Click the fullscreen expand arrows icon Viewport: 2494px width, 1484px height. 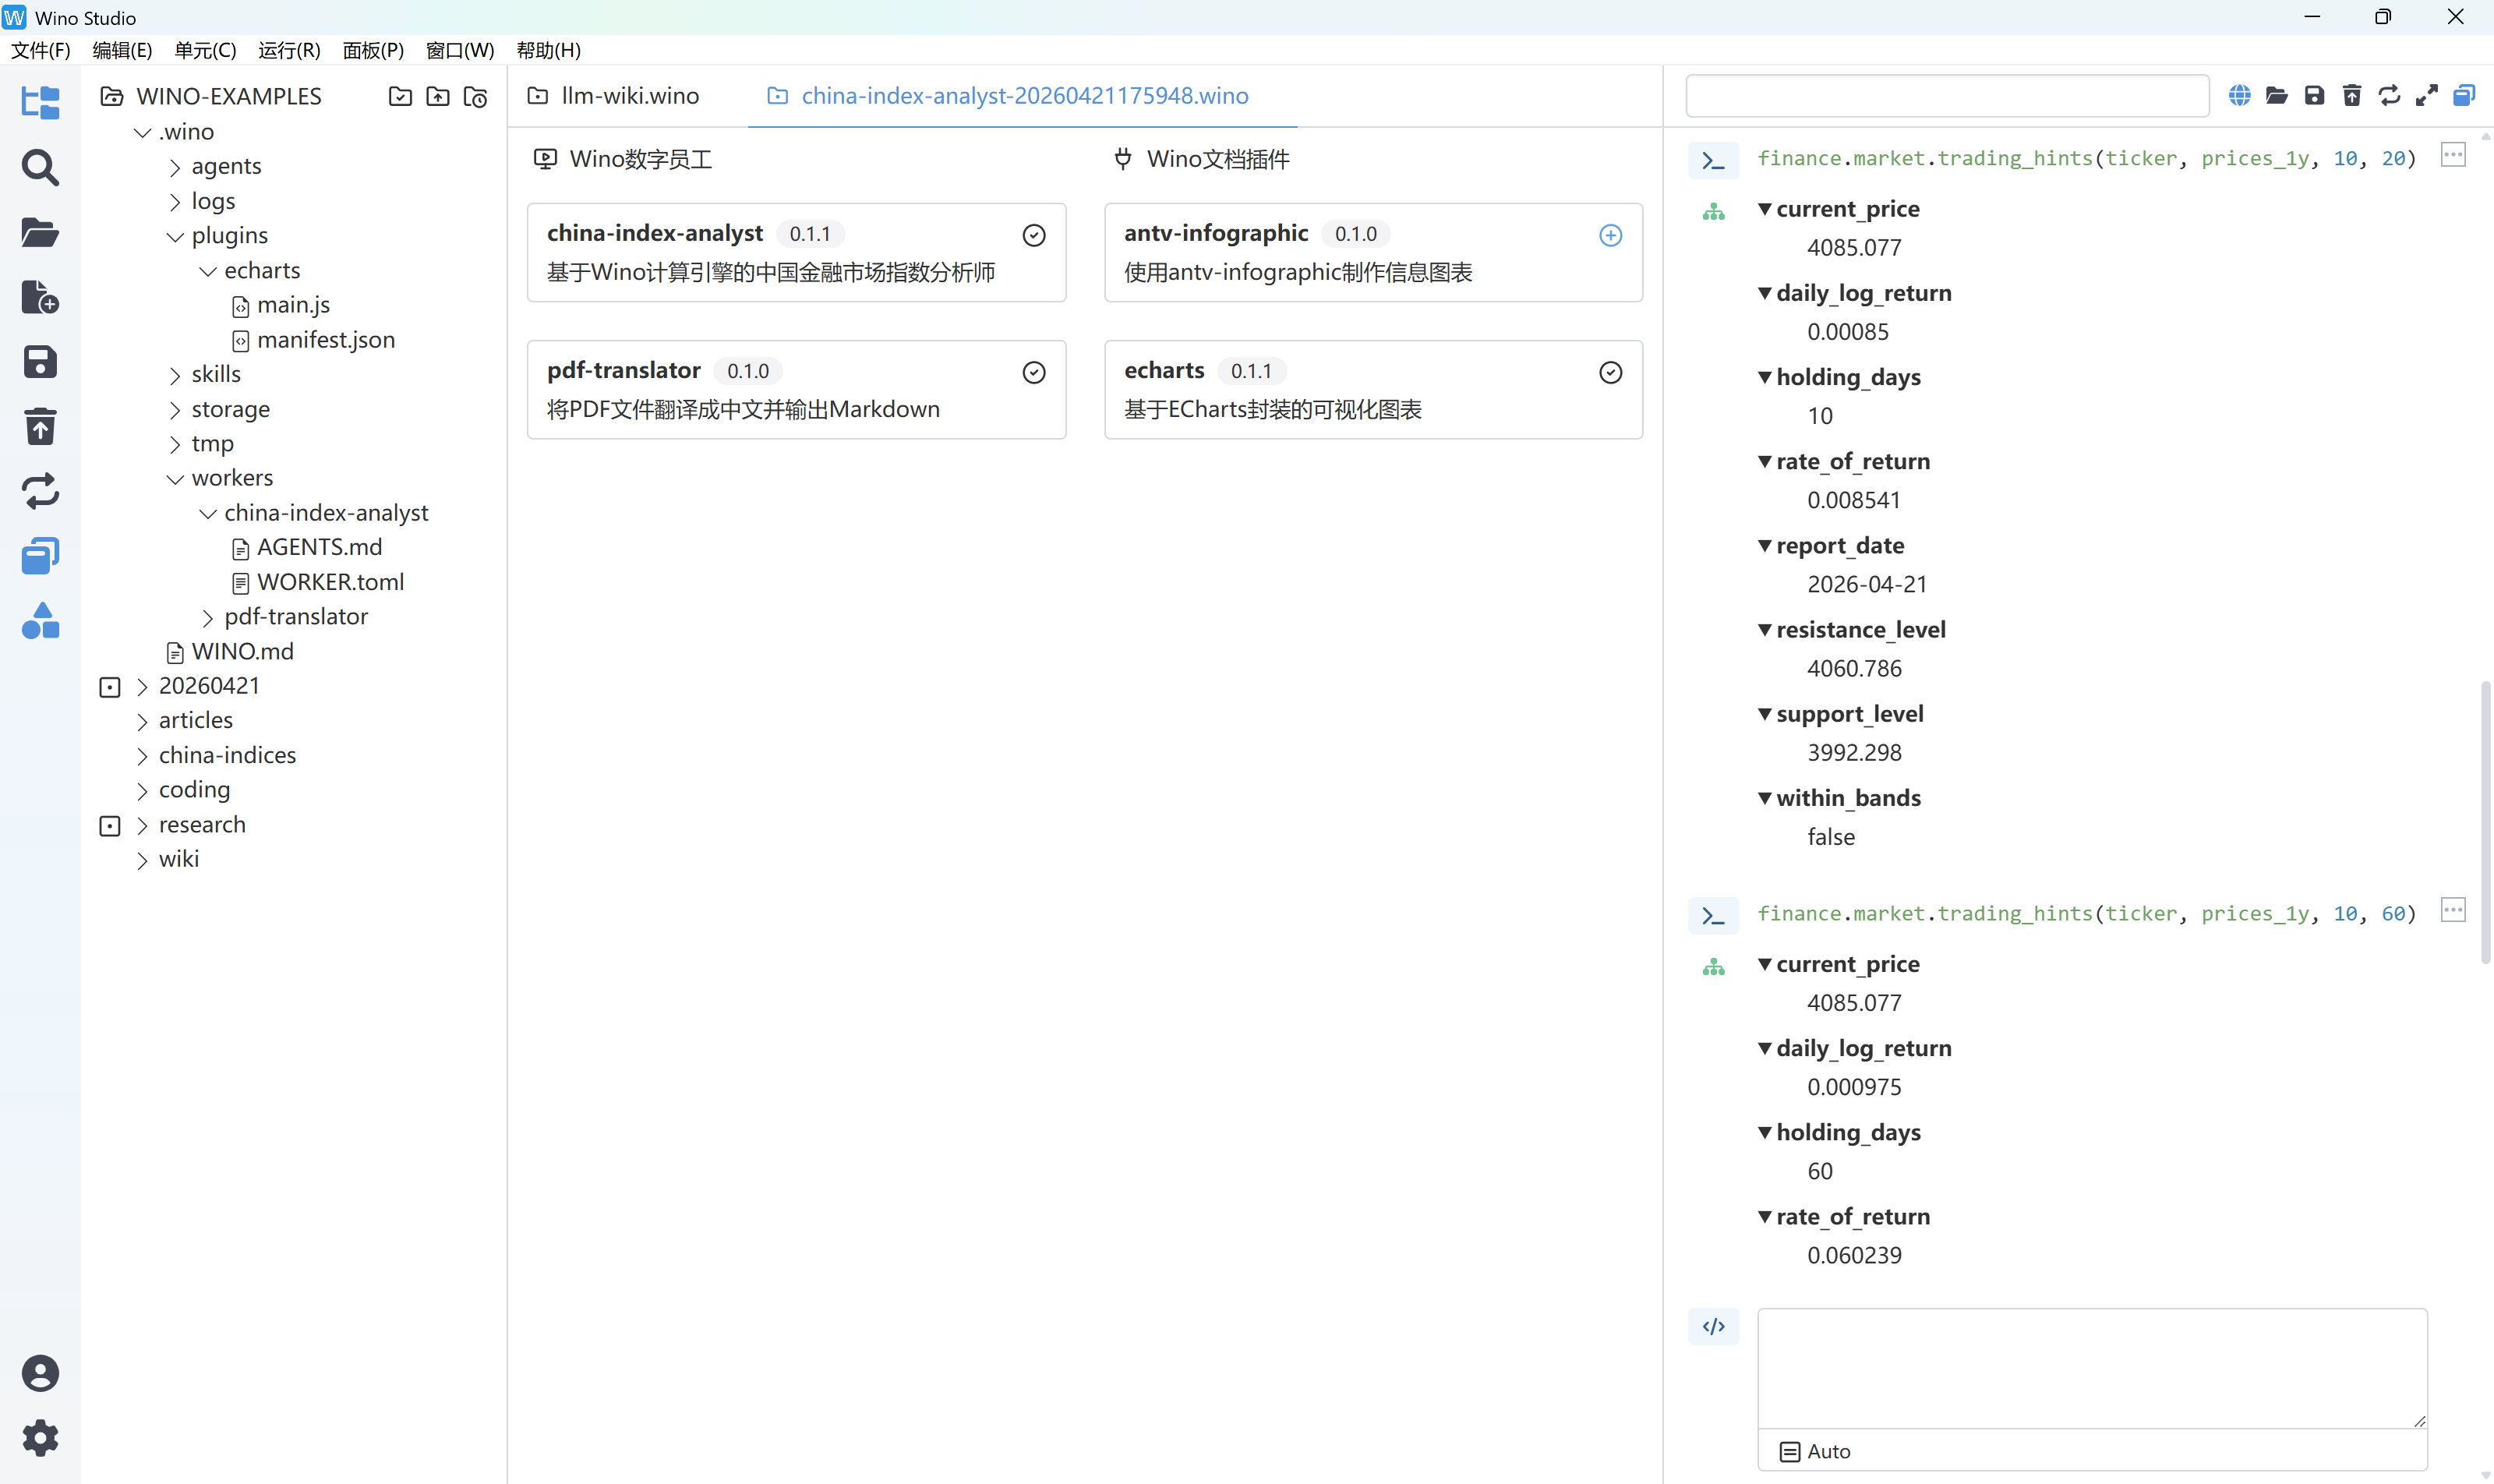click(2426, 95)
